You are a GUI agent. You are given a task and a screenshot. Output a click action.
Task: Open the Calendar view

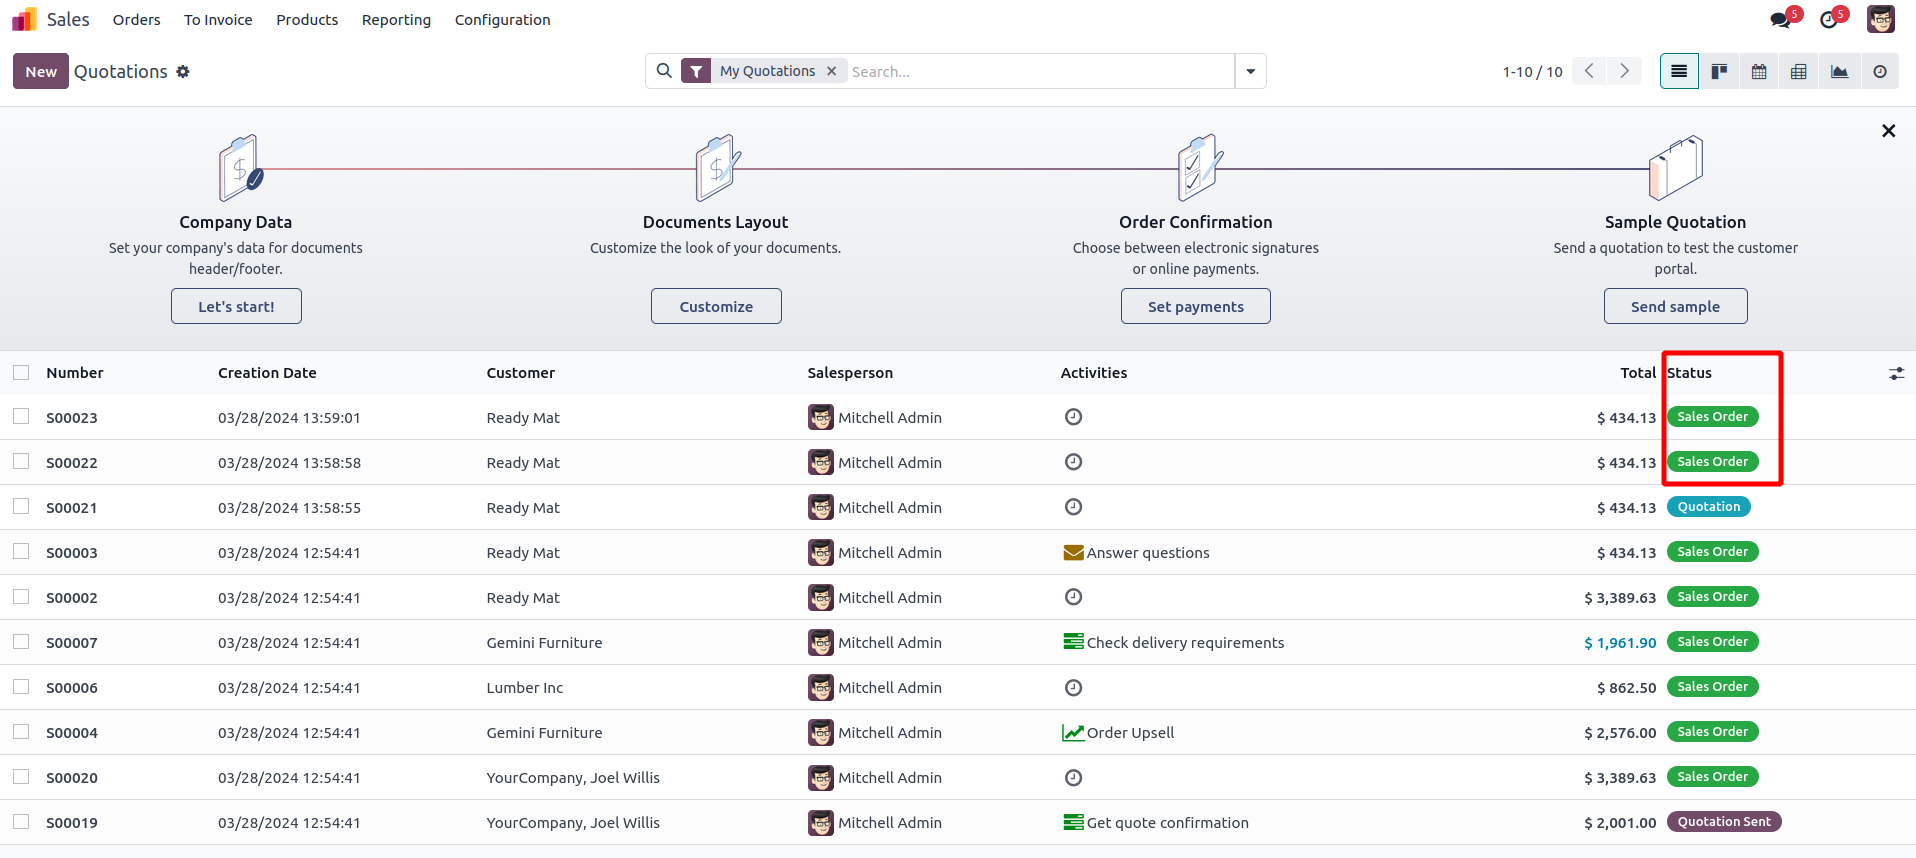coord(1759,72)
